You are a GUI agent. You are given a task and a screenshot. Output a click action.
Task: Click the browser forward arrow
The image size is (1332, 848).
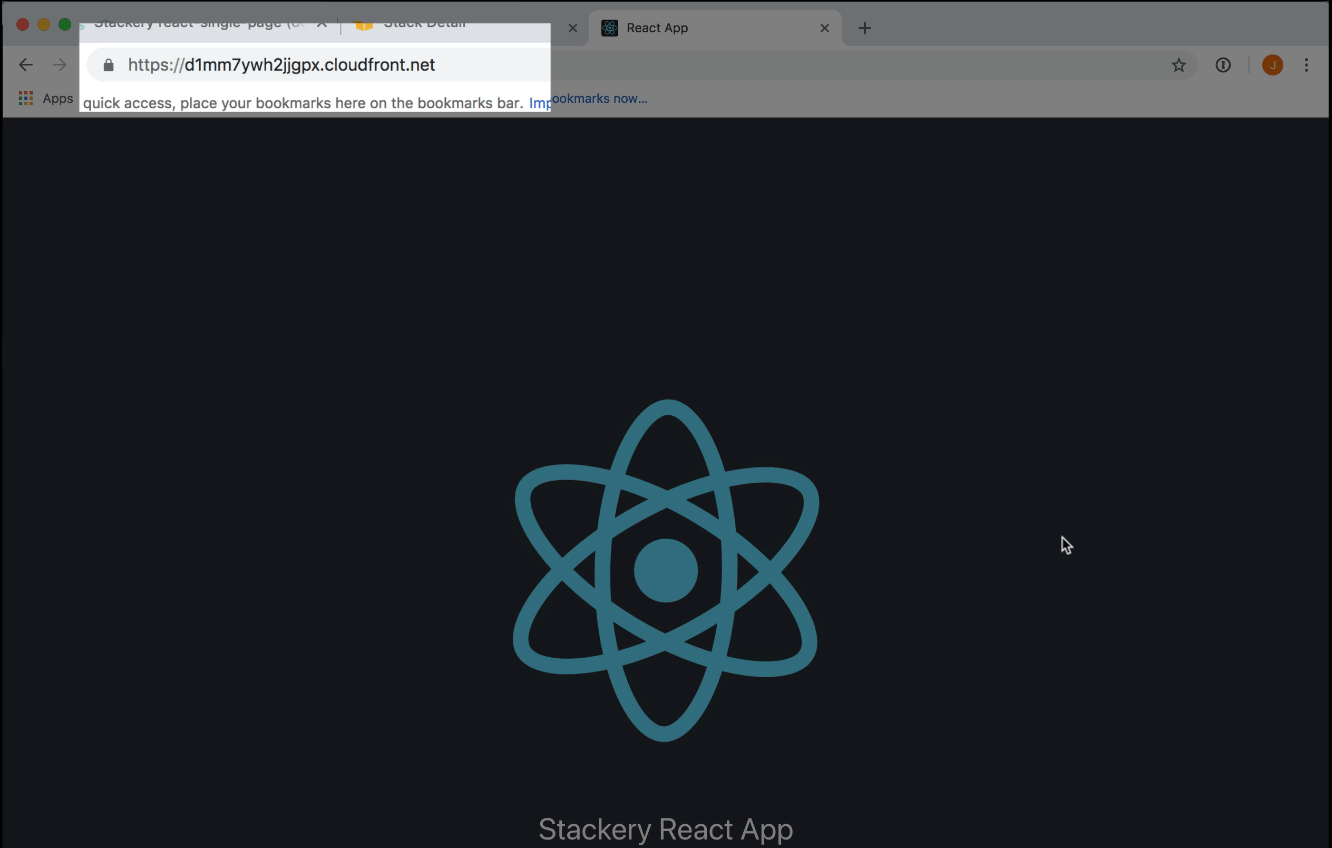point(60,65)
